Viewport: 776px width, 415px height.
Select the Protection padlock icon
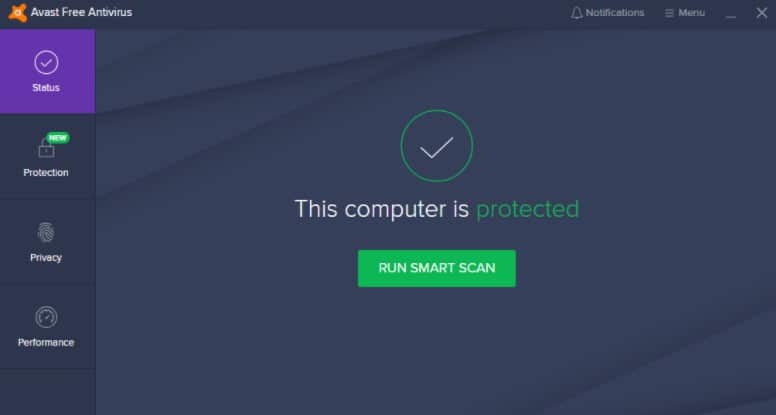[47, 148]
